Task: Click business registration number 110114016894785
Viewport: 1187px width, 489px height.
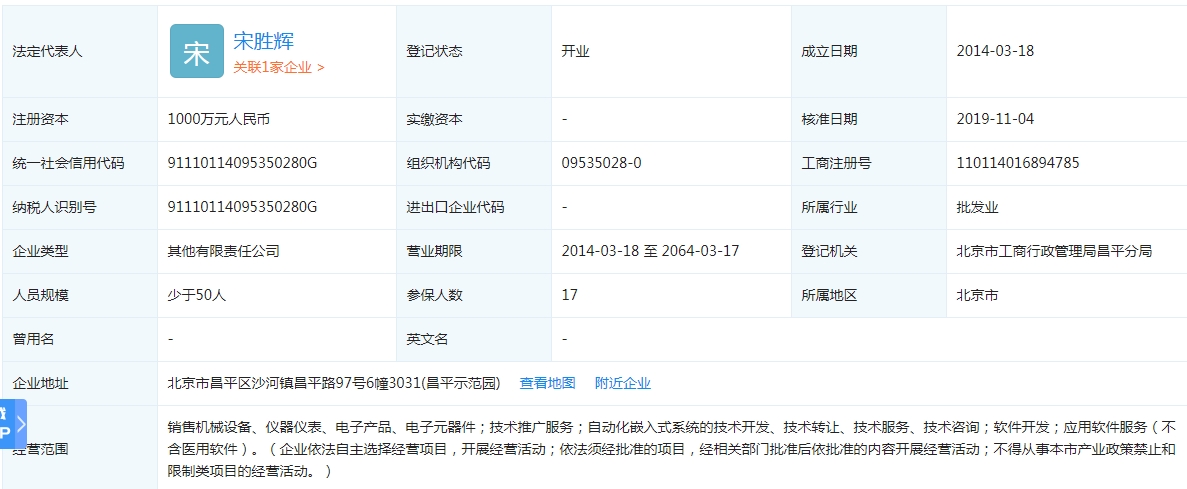Action: click(1017, 163)
